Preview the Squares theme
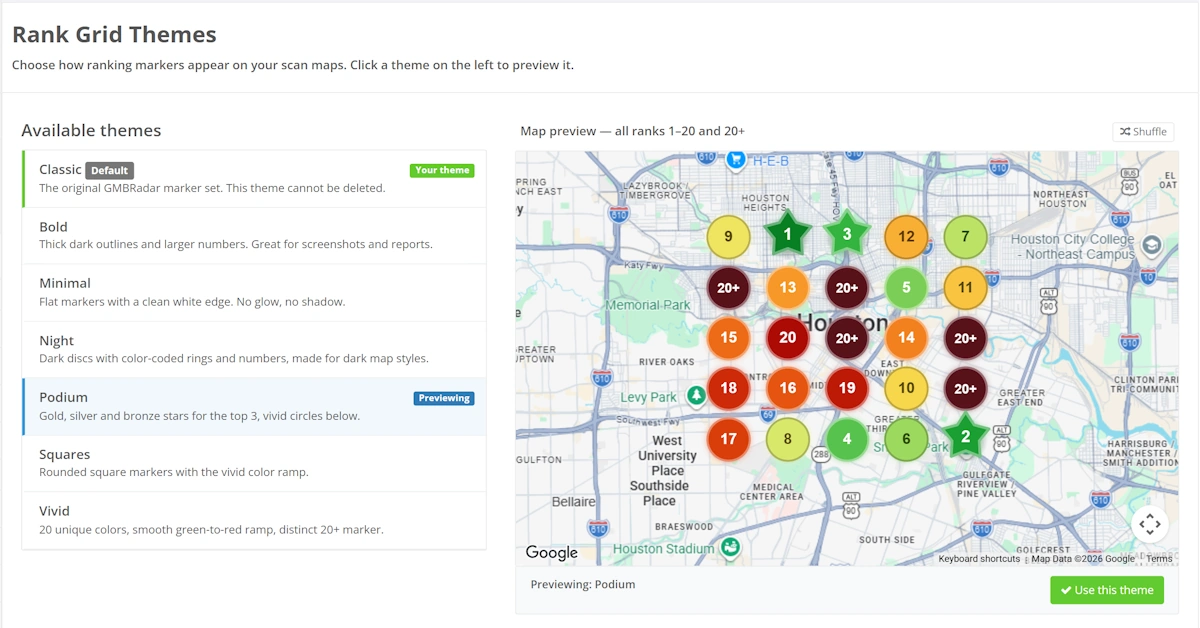The height and width of the screenshot is (628, 1200). coord(255,463)
